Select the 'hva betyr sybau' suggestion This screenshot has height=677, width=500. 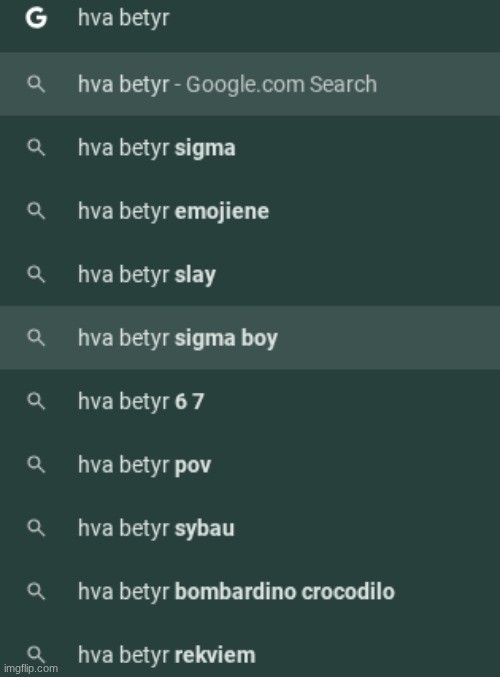[x=250, y=528]
